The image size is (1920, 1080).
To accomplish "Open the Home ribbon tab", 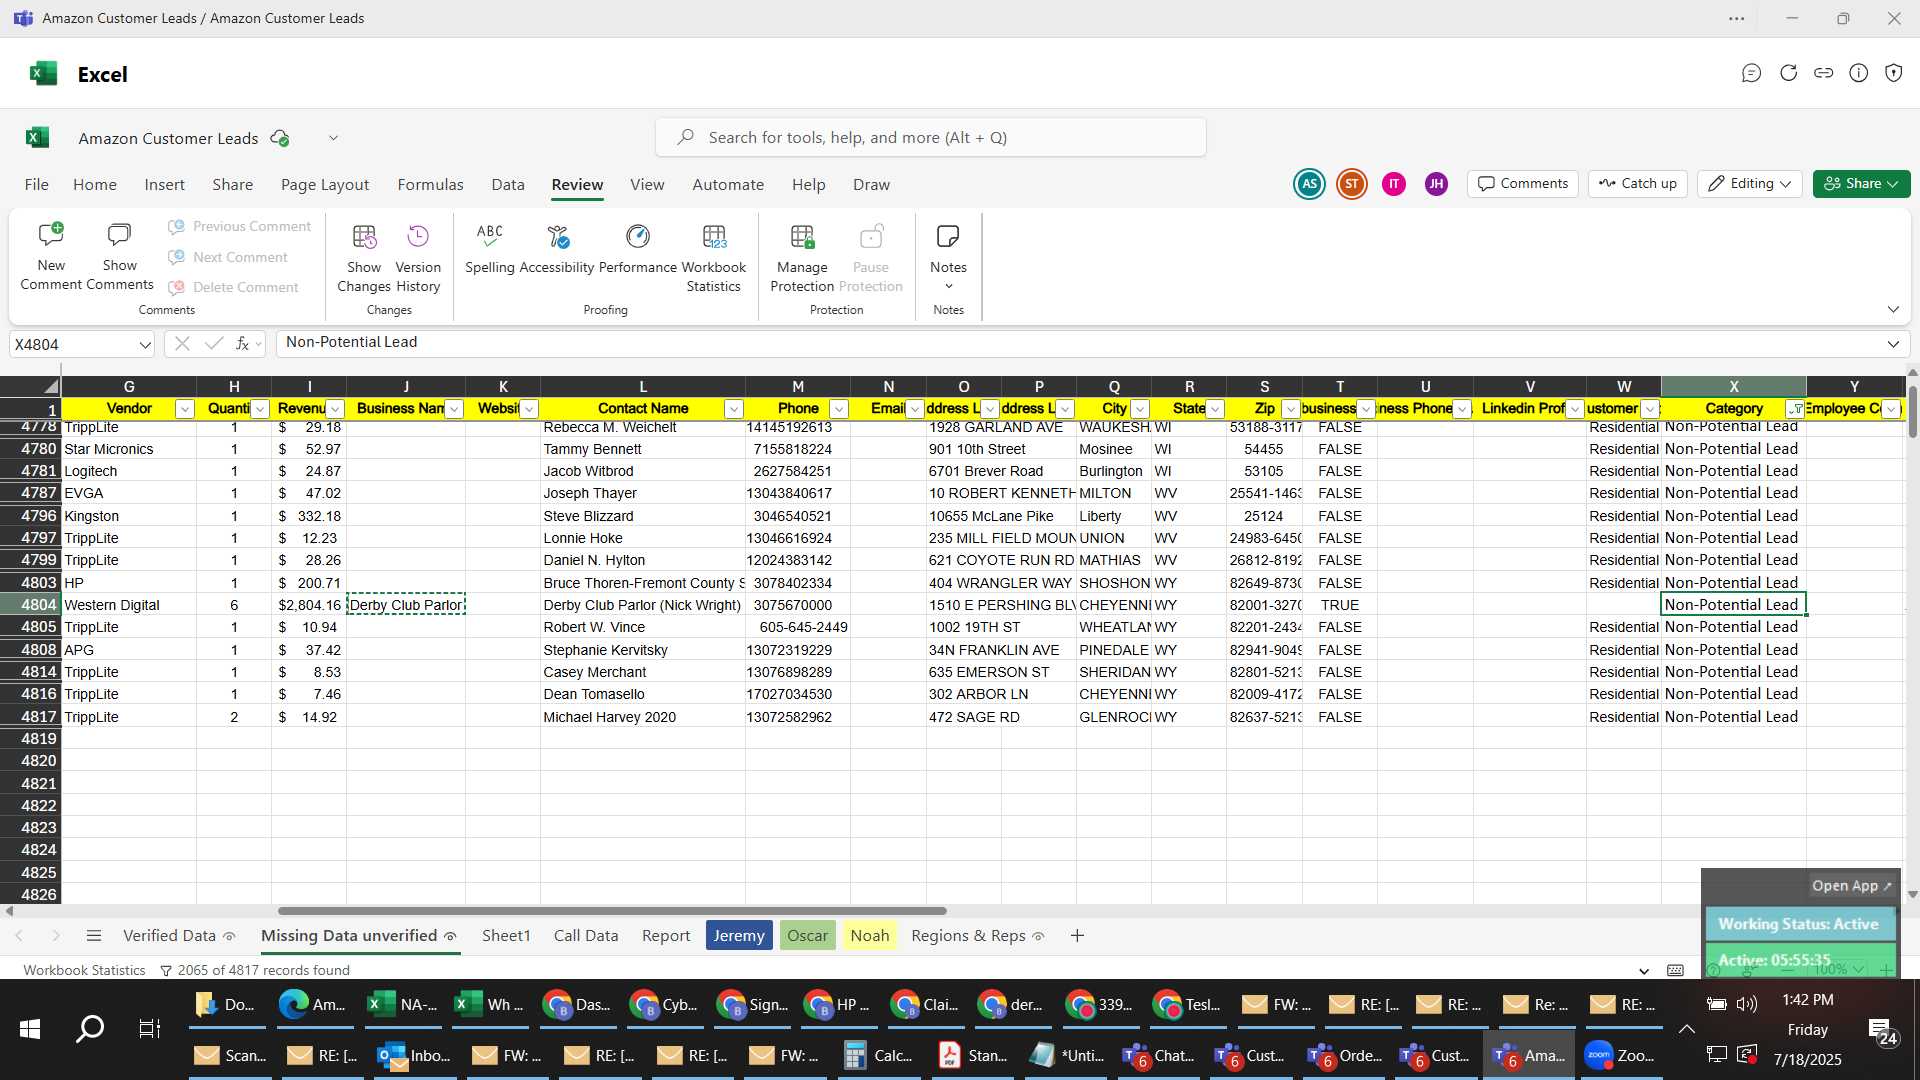I will [95, 185].
